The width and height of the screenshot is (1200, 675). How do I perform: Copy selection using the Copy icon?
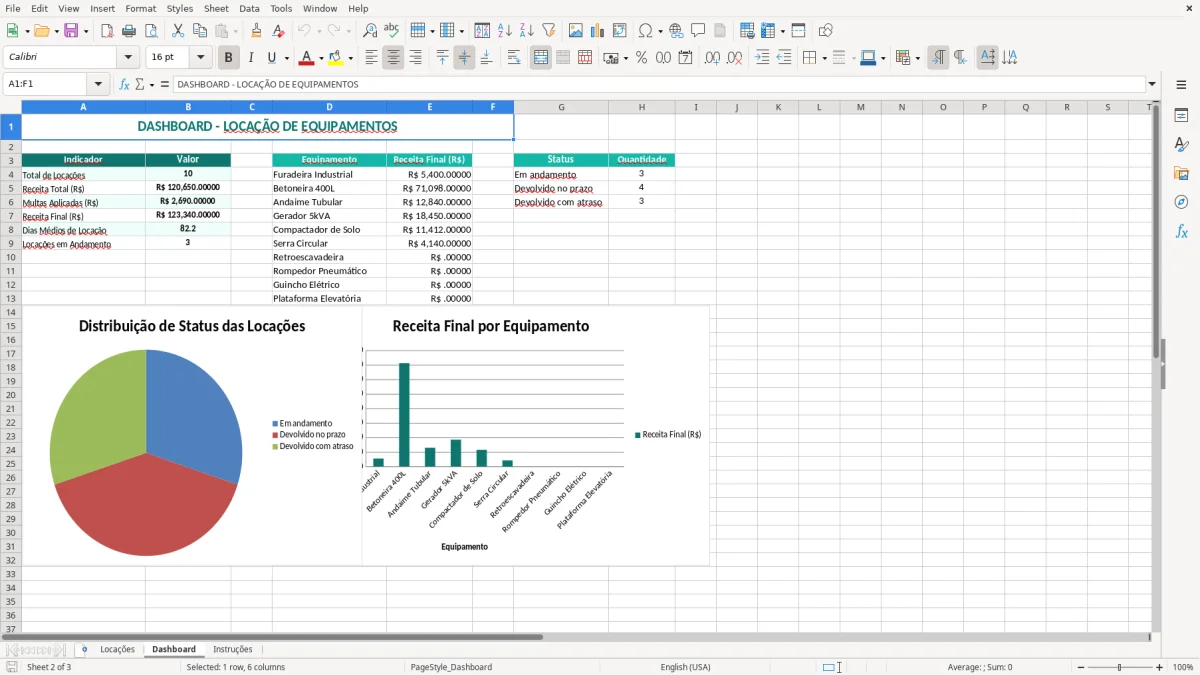point(200,31)
